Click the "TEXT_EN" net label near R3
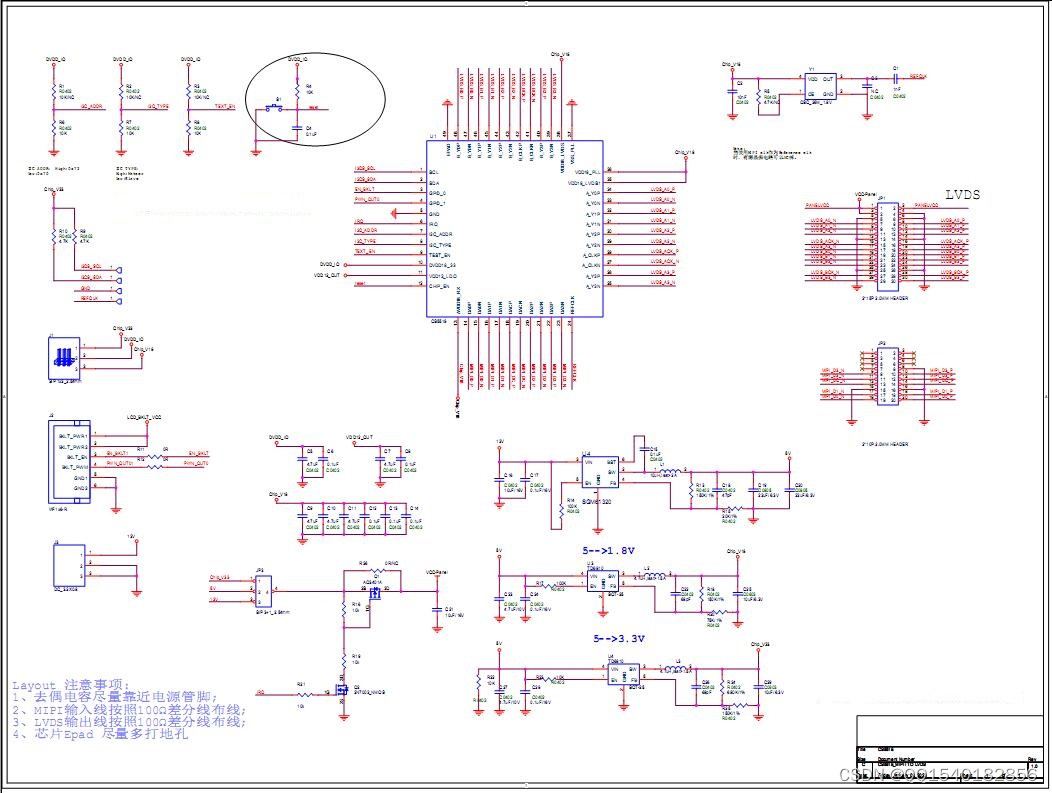 225,106
